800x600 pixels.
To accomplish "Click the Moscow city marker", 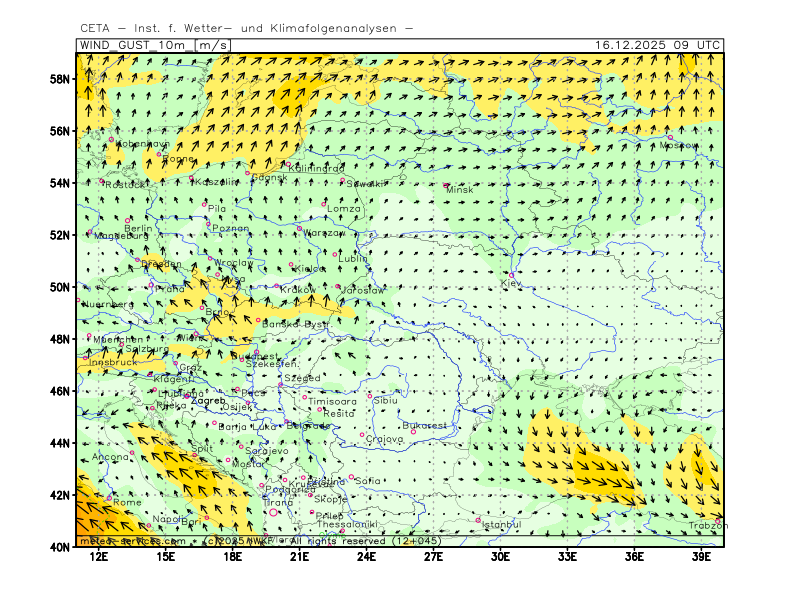I will pyautogui.click(x=670, y=138).
